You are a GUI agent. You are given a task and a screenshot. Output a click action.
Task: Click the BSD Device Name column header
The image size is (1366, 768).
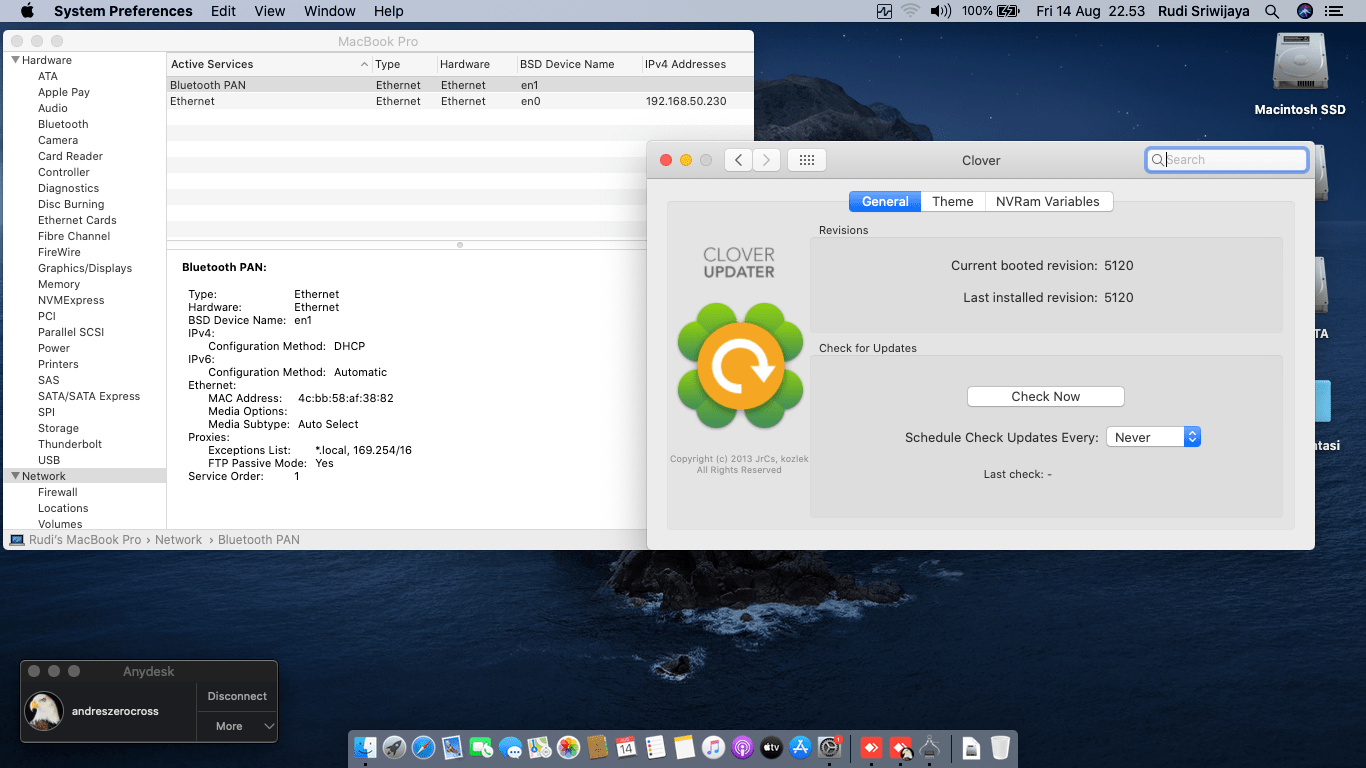point(579,64)
